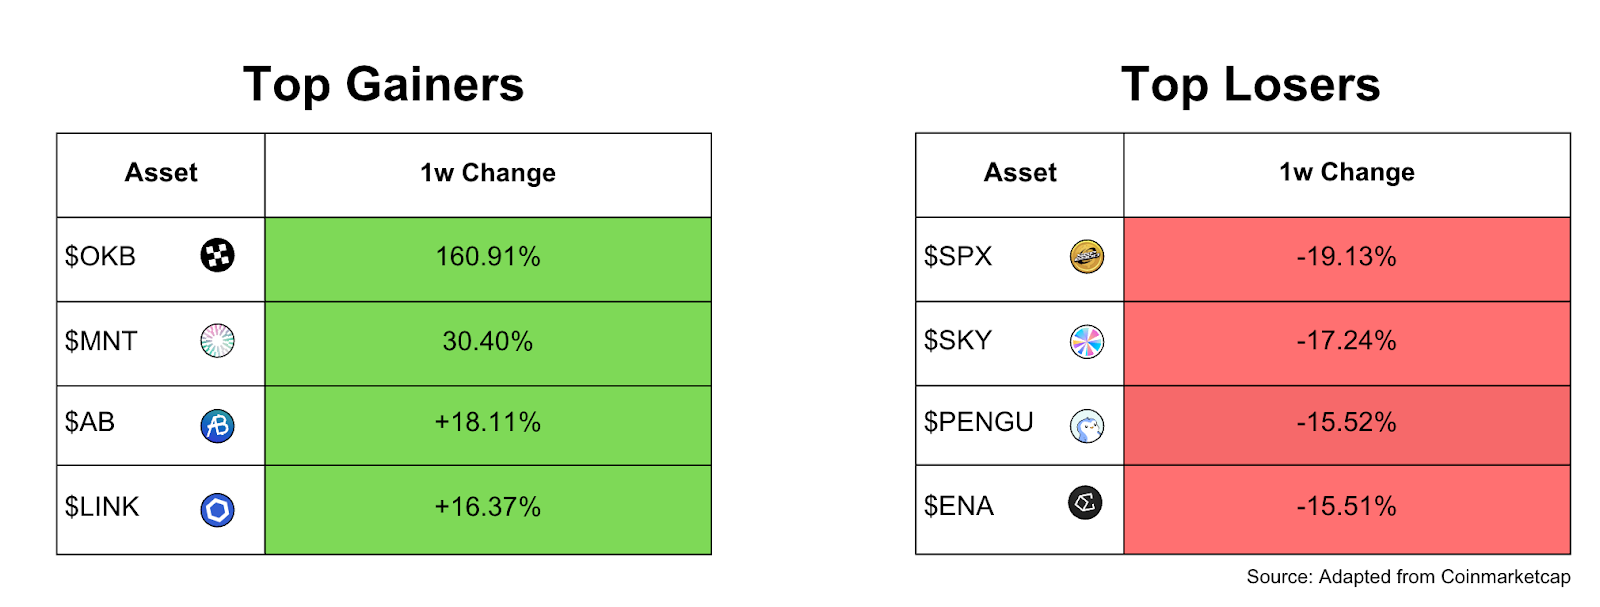
Task: Click the $PENGU asset label
Action: 978,422
